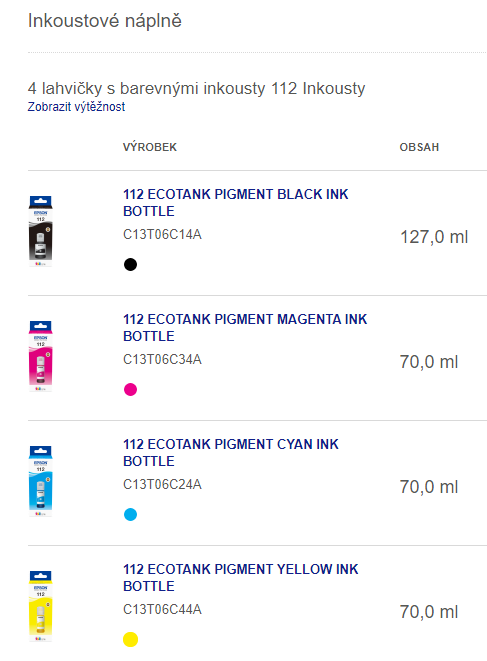
Task: Click the black color dot
Action: (x=130, y=265)
